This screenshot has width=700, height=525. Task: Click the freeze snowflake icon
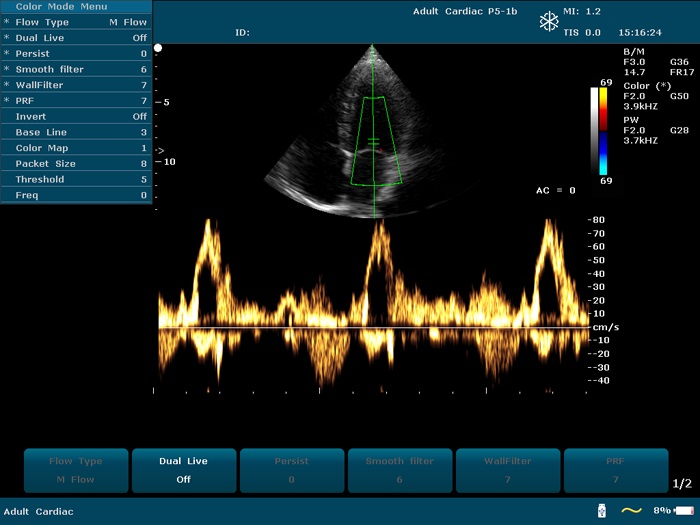549,21
